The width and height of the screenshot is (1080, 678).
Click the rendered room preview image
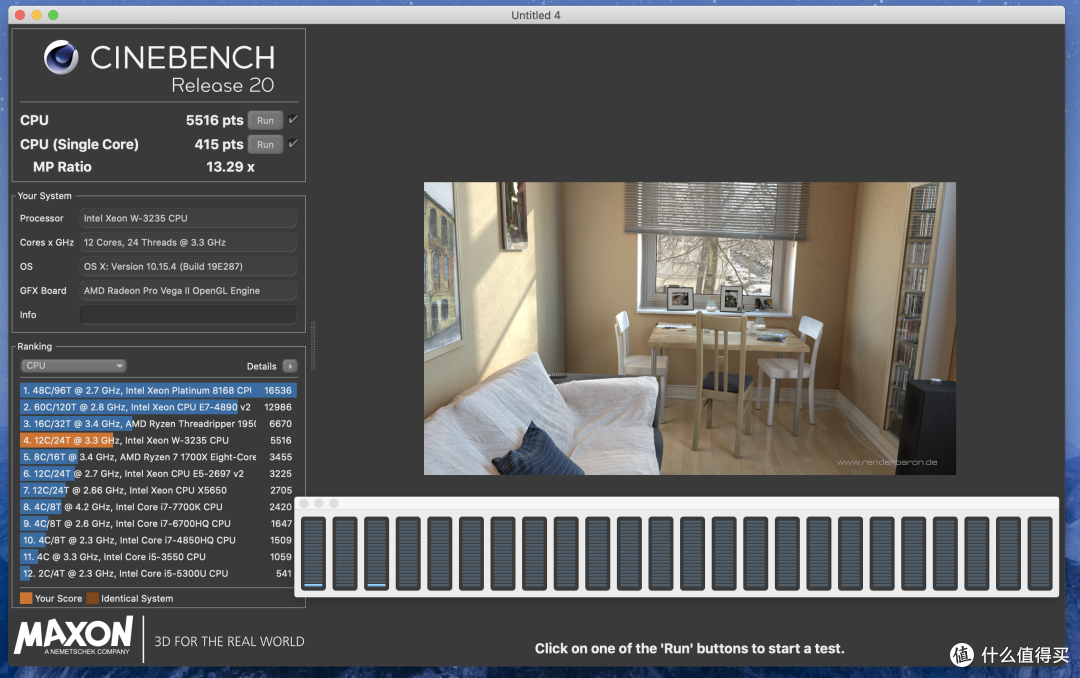point(689,328)
